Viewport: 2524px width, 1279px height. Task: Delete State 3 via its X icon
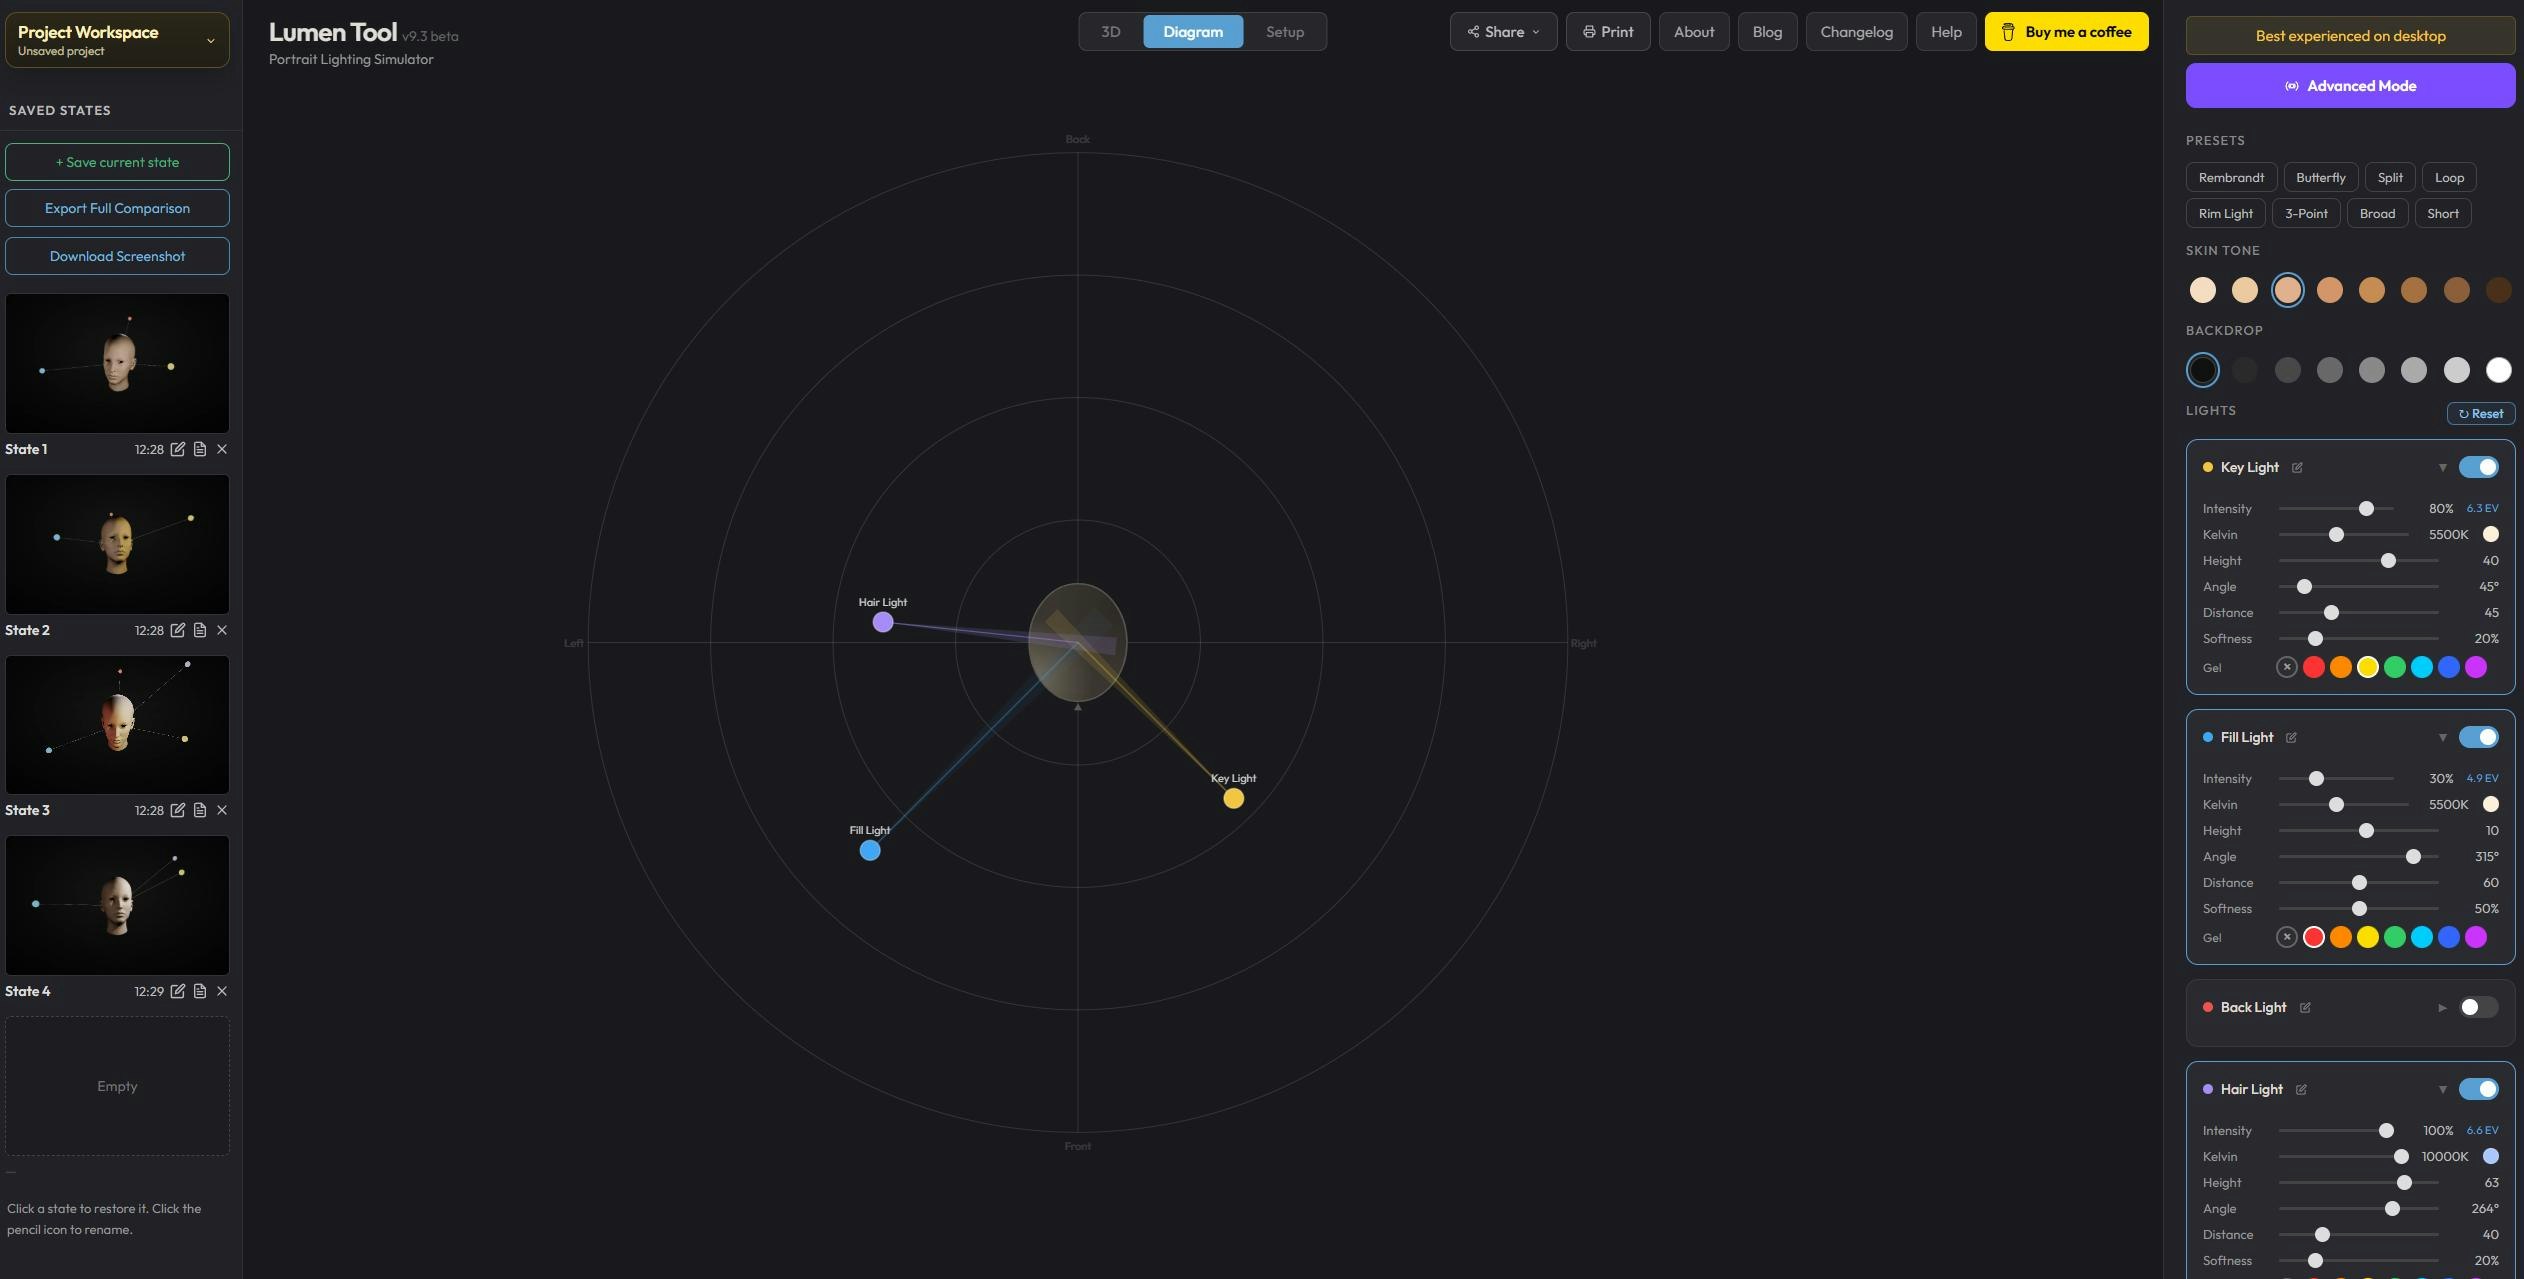point(222,810)
